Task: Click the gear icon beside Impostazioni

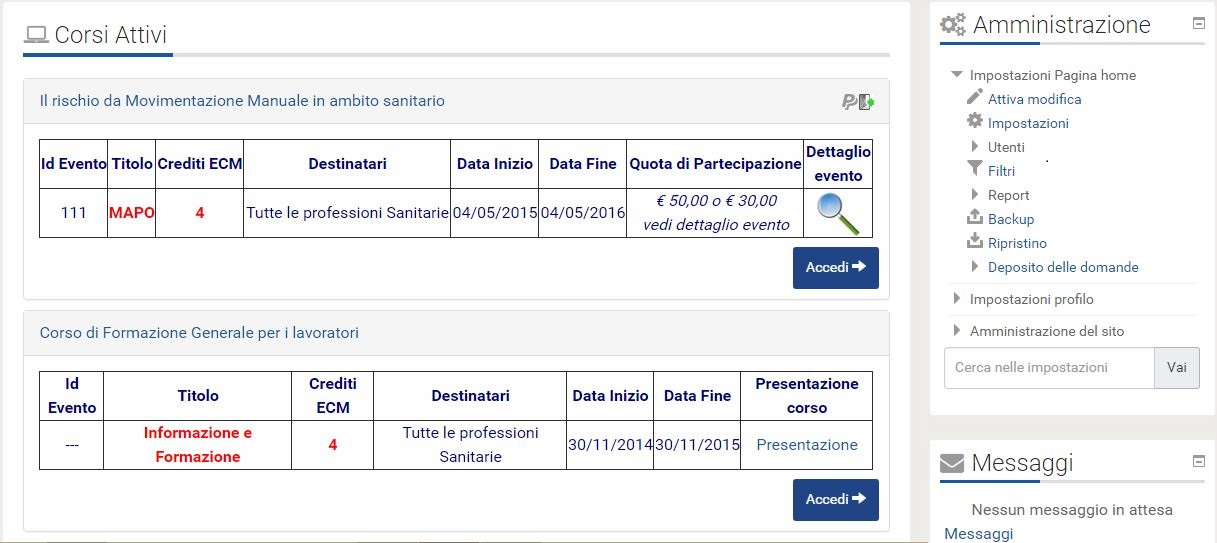Action: (975, 121)
